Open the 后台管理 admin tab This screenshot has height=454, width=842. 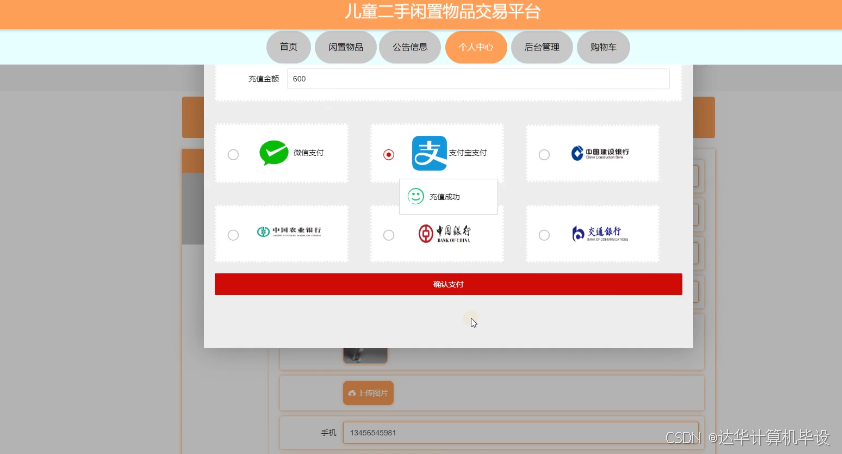click(x=542, y=47)
